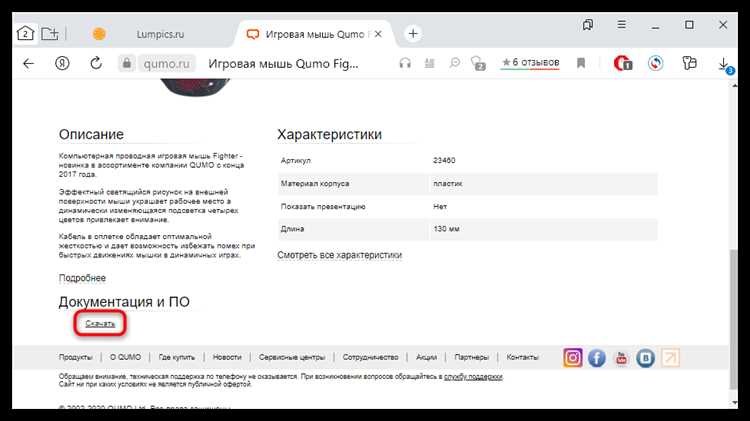Open Где купить footer link
Image resolution: width=750 pixels, height=421 pixels.
pyautogui.click(x=176, y=357)
